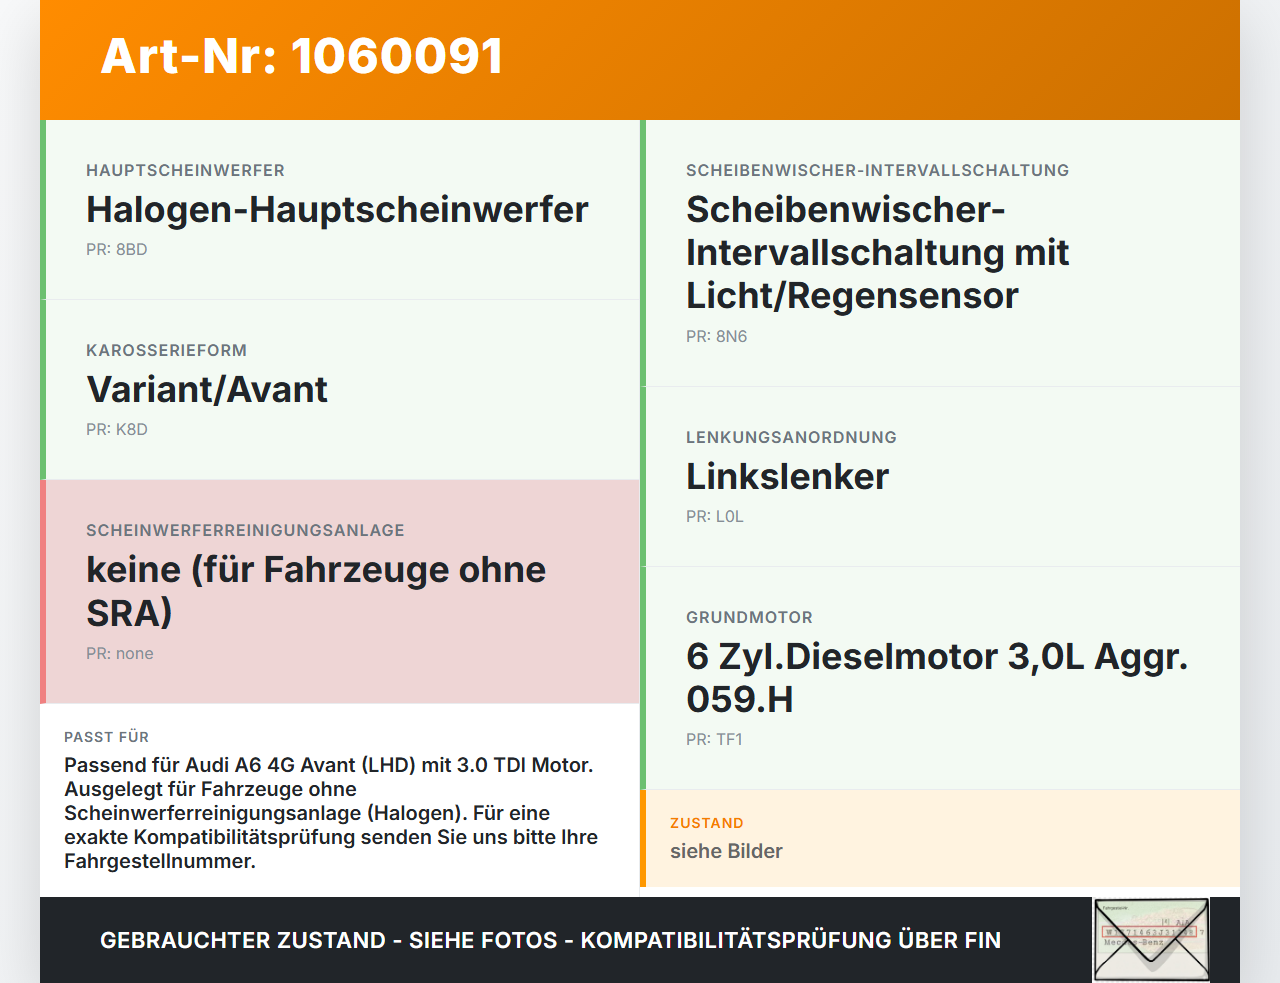
Task: Click the red Scheinwerferreinigungsanlage card
Action: (340, 592)
